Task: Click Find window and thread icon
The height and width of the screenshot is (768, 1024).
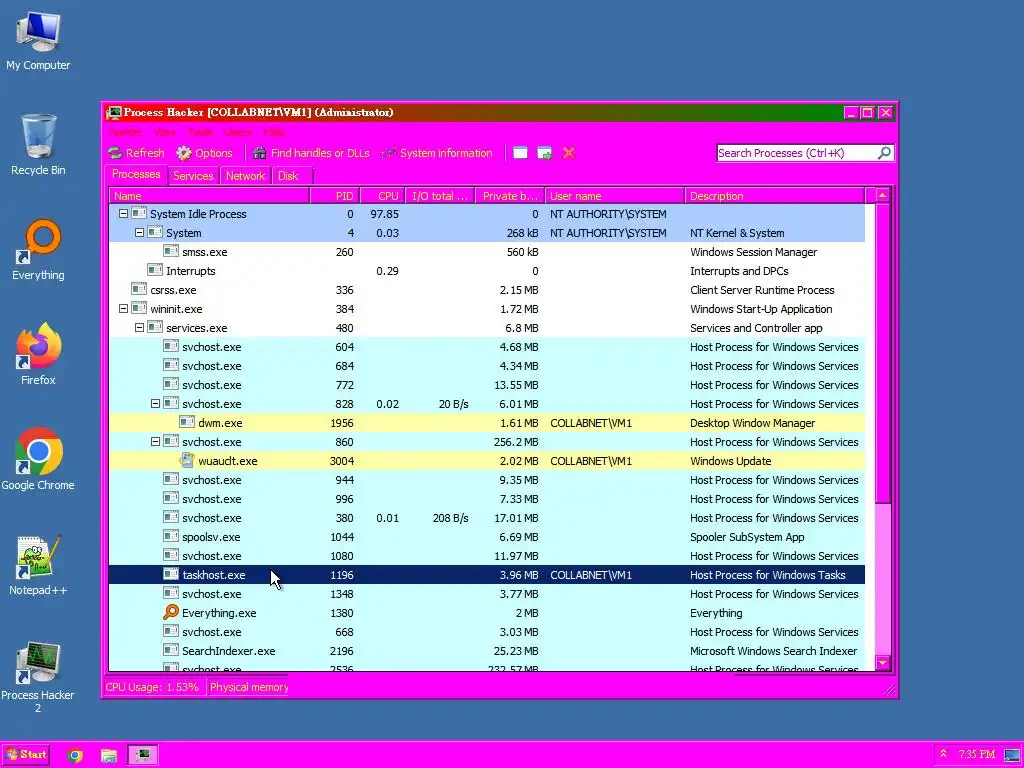Action: pyautogui.click(x=545, y=153)
